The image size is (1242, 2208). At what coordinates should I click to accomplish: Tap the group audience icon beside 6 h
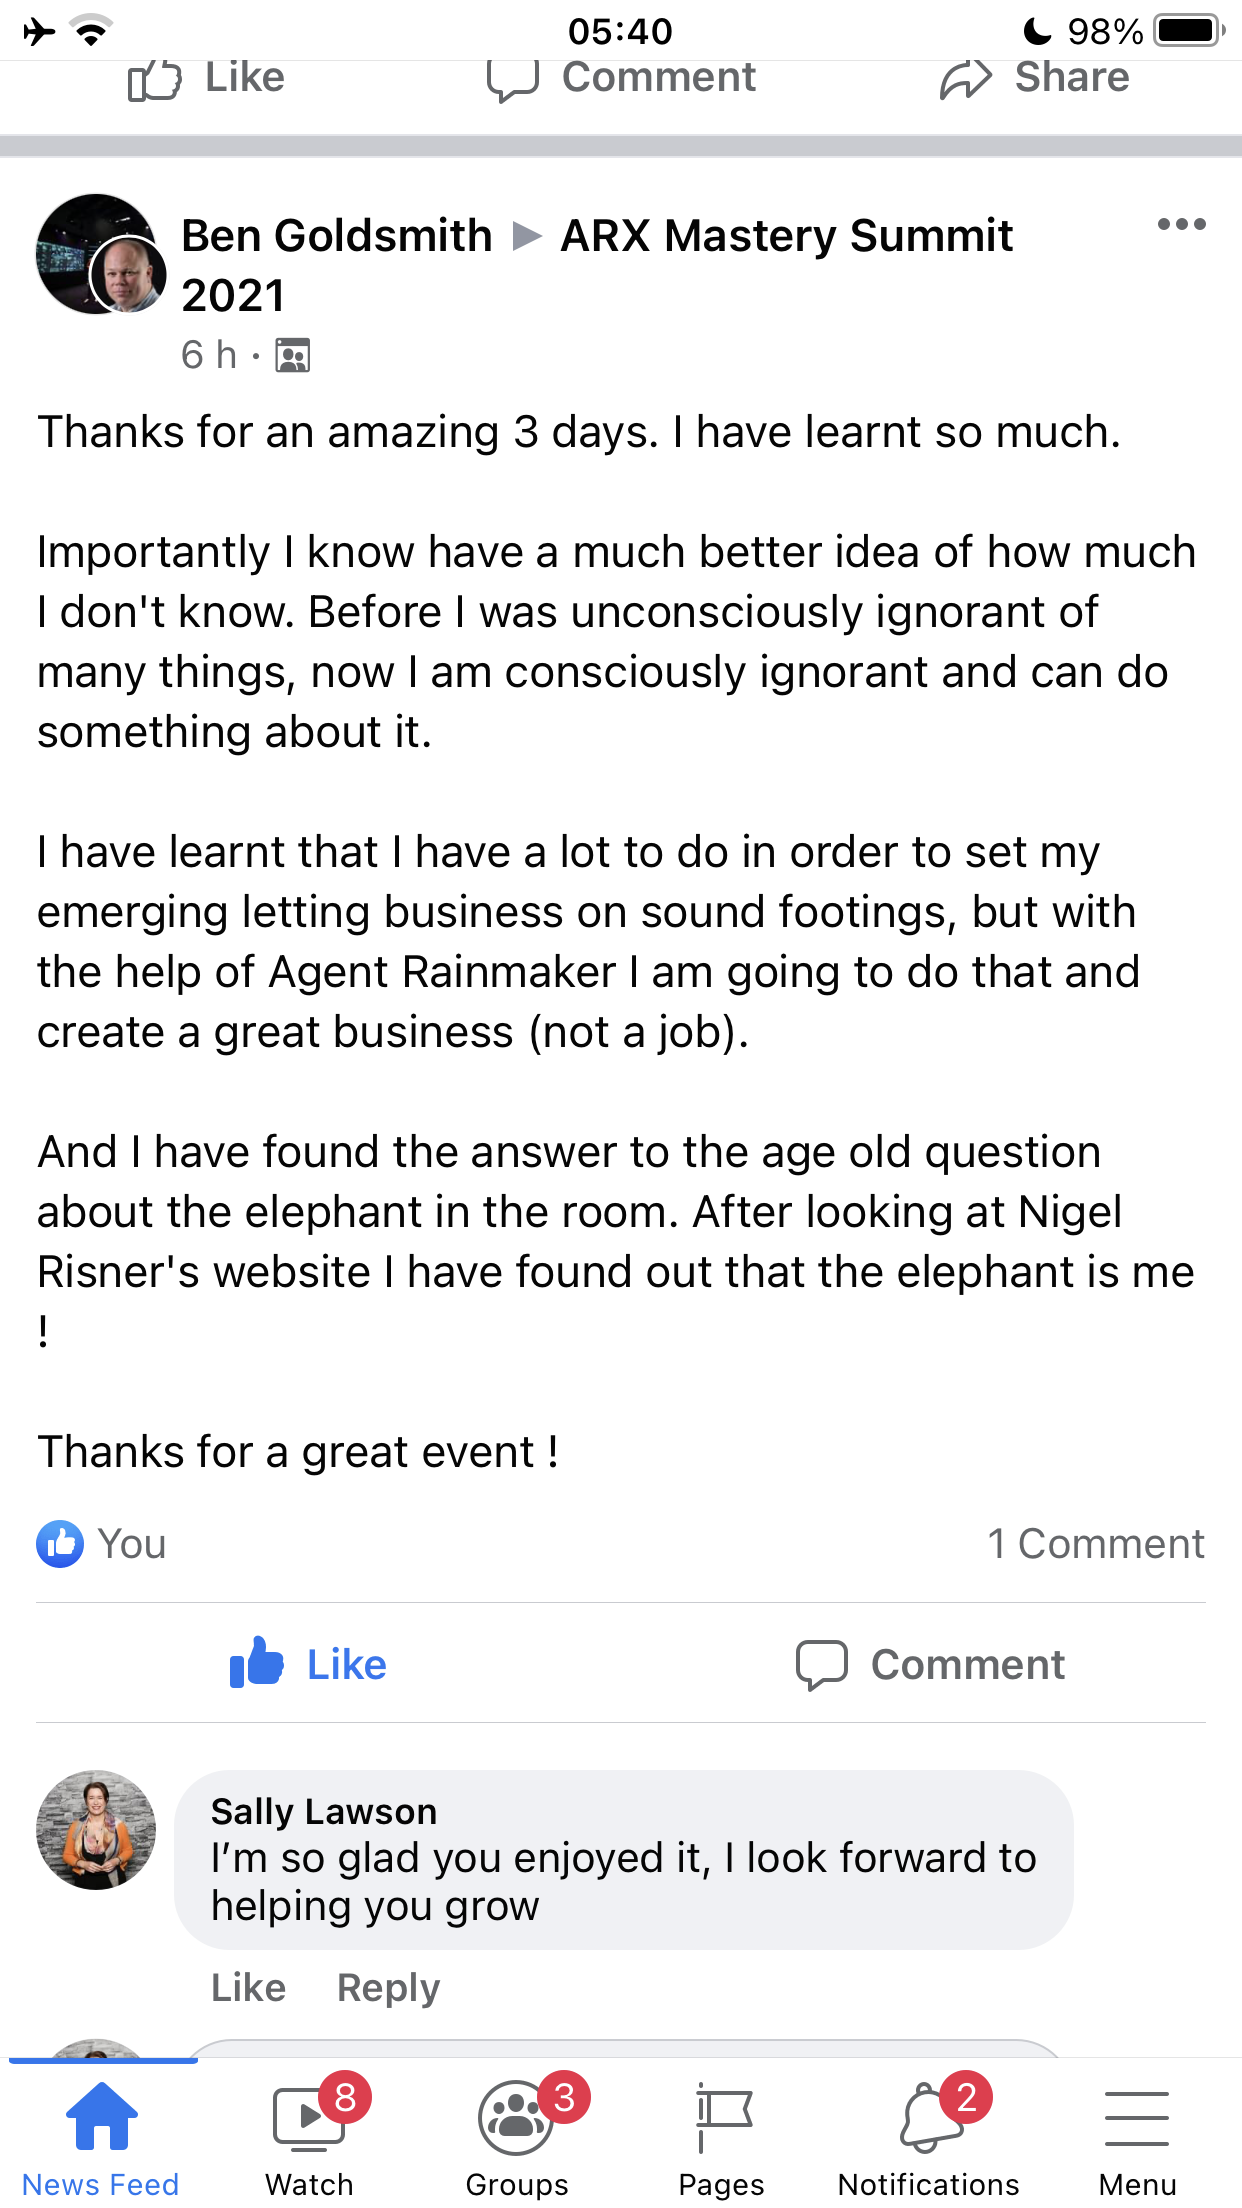pyautogui.click(x=293, y=355)
